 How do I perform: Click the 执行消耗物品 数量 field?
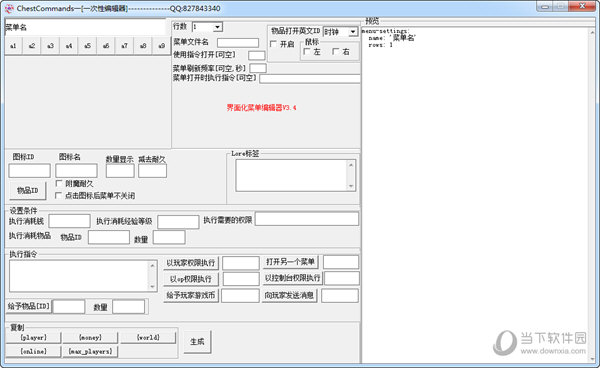pos(169,237)
